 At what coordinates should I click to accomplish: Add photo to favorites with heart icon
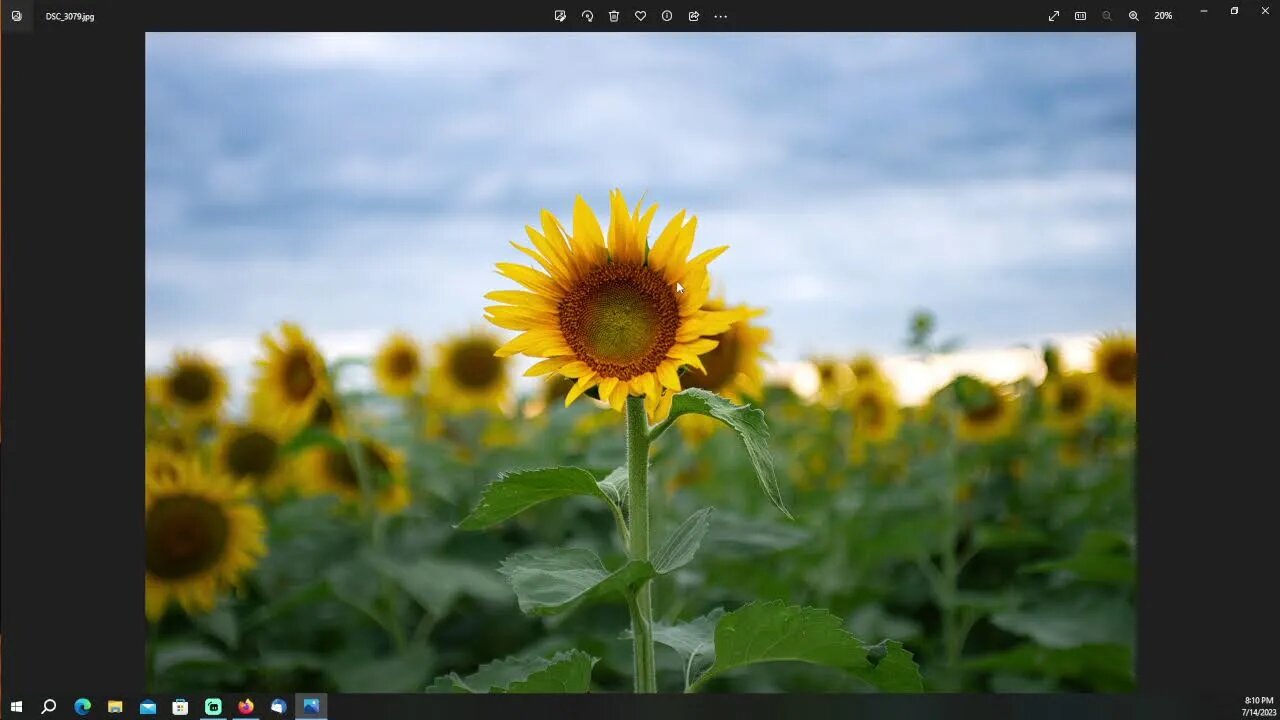tap(640, 16)
